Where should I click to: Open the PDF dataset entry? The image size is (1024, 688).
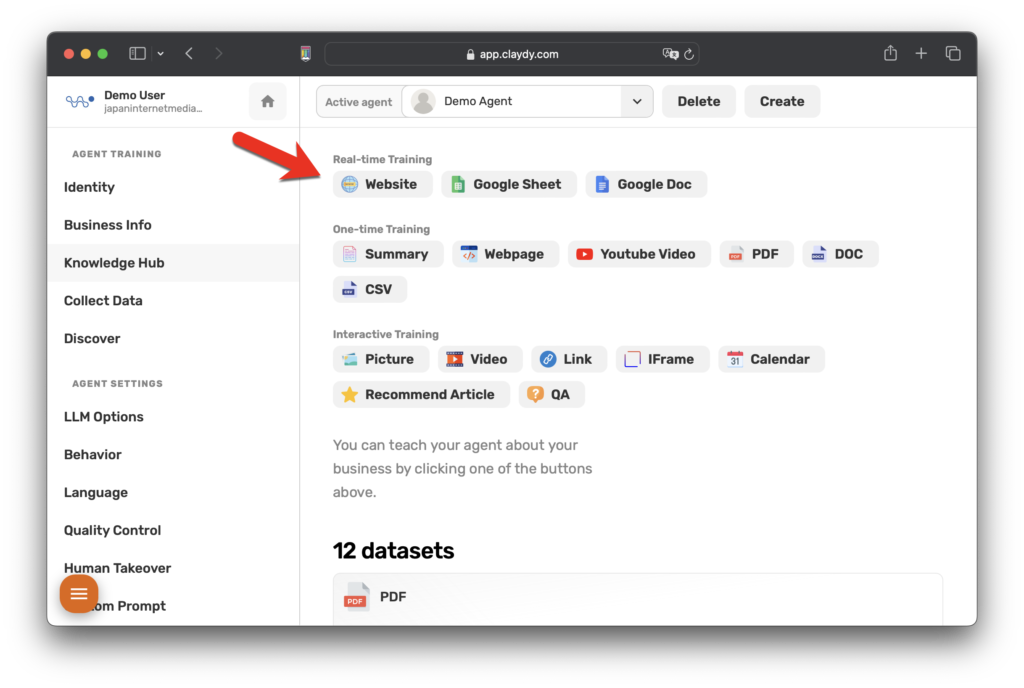637,597
